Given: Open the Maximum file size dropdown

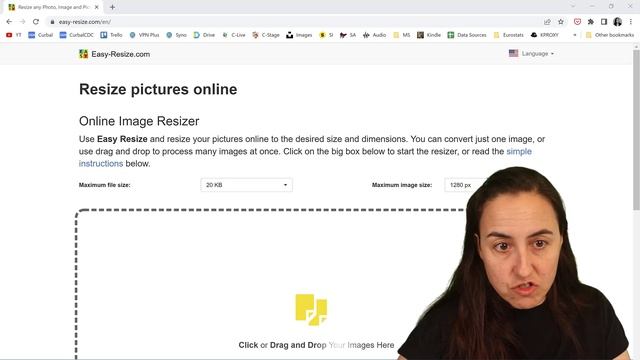Looking at the screenshot, I should coord(247,185).
